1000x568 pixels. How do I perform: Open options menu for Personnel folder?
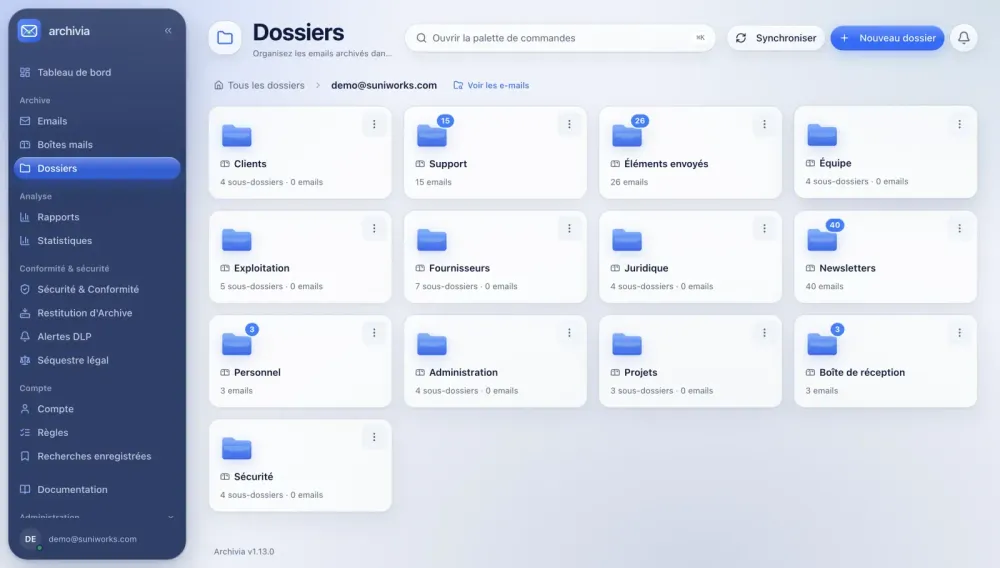point(374,333)
